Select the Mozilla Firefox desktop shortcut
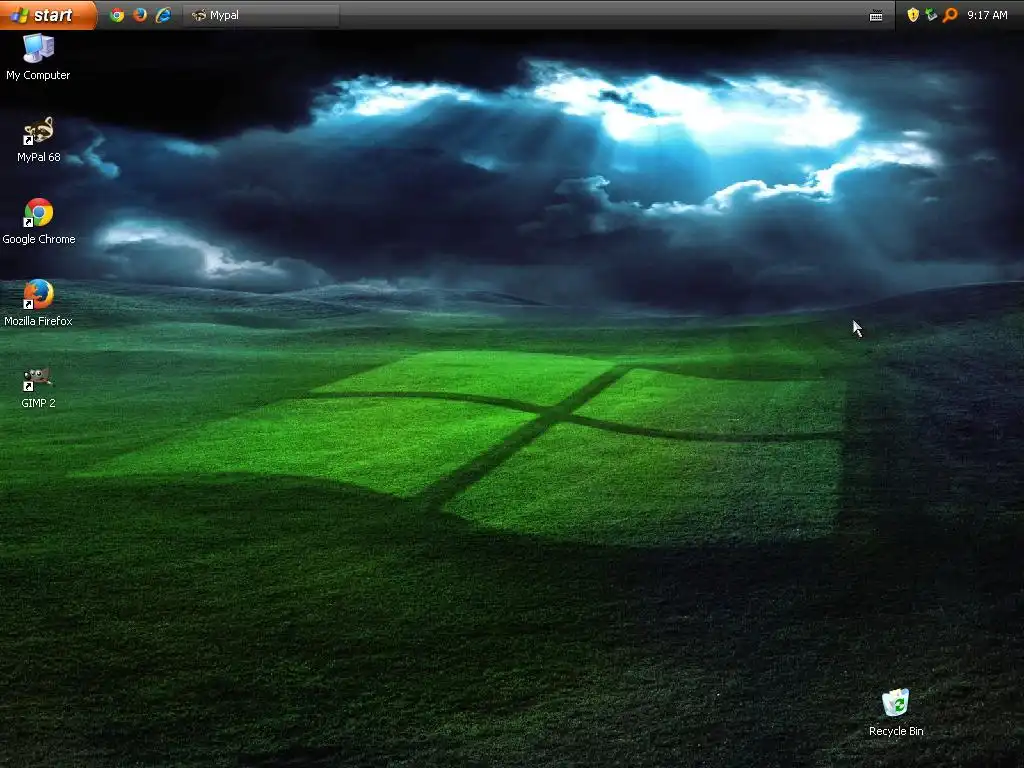Viewport: 1024px width, 768px height. pos(38,304)
